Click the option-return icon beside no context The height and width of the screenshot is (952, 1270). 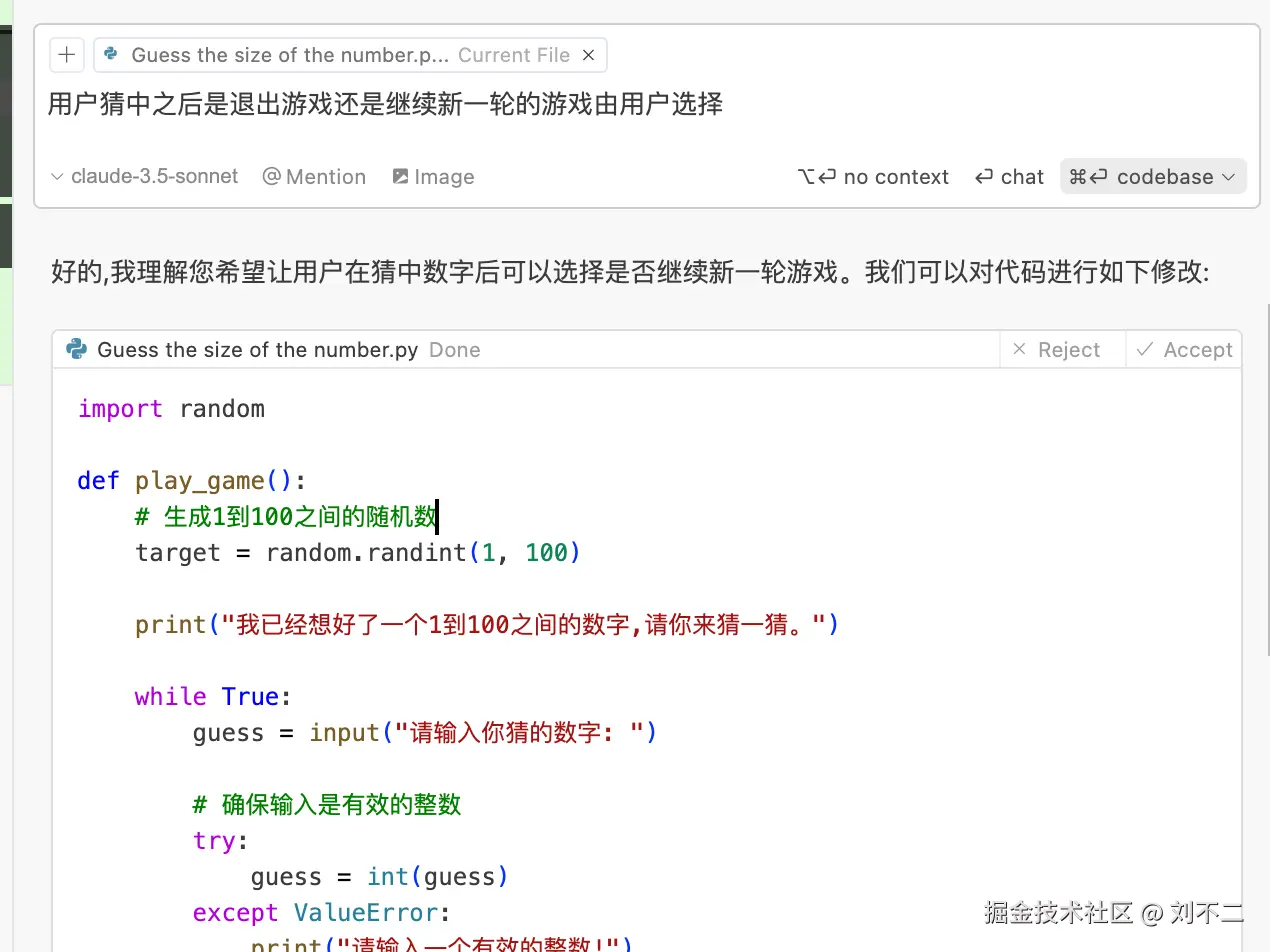point(816,176)
